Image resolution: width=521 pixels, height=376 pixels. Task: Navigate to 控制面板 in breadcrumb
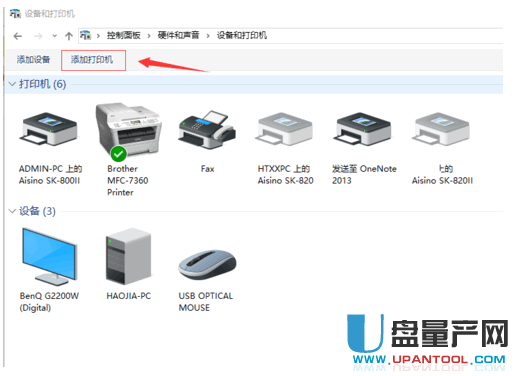(124, 35)
